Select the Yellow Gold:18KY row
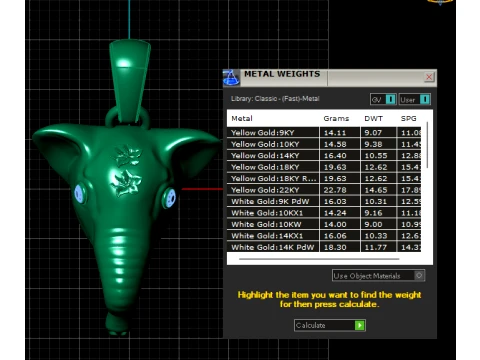The width and height of the screenshot is (480, 360). [x=324, y=167]
